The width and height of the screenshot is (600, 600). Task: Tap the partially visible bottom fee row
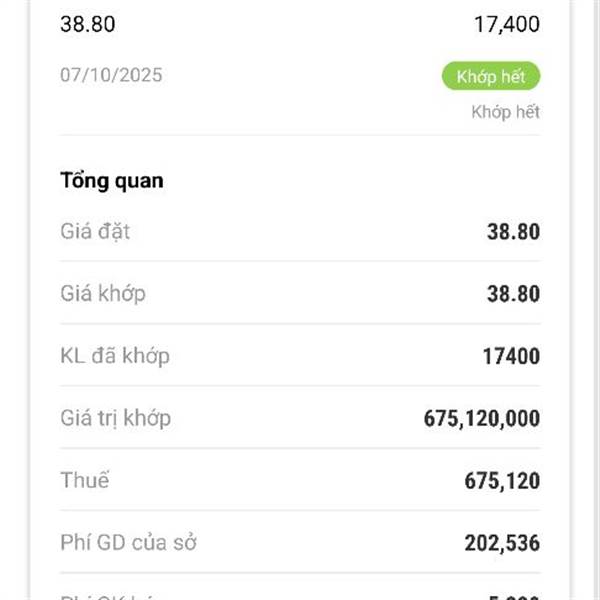tap(300, 597)
